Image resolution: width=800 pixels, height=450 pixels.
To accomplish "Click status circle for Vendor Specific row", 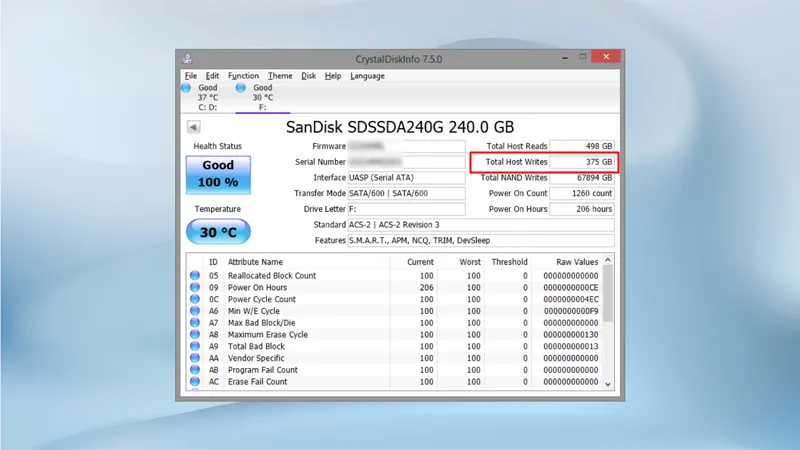I will click(195, 358).
